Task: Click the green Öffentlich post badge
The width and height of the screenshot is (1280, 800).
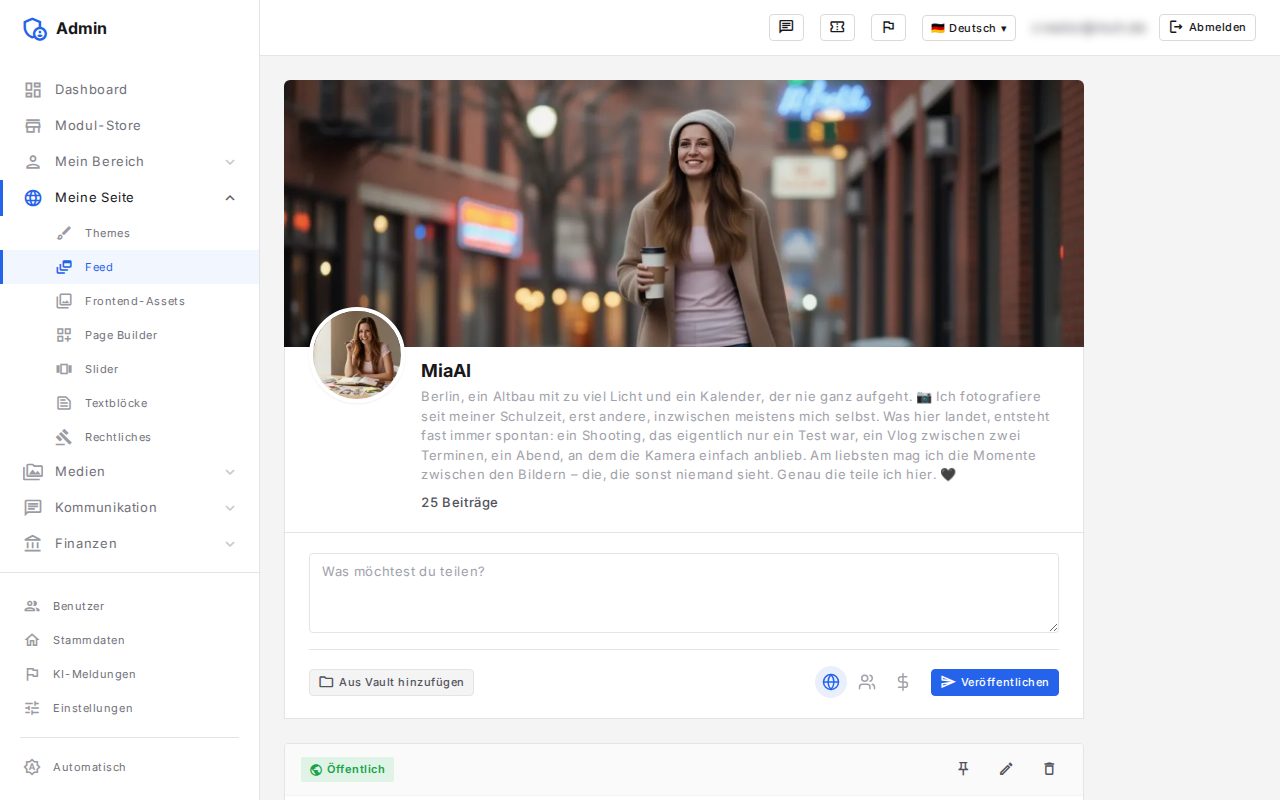Action: click(x=347, y=769)
